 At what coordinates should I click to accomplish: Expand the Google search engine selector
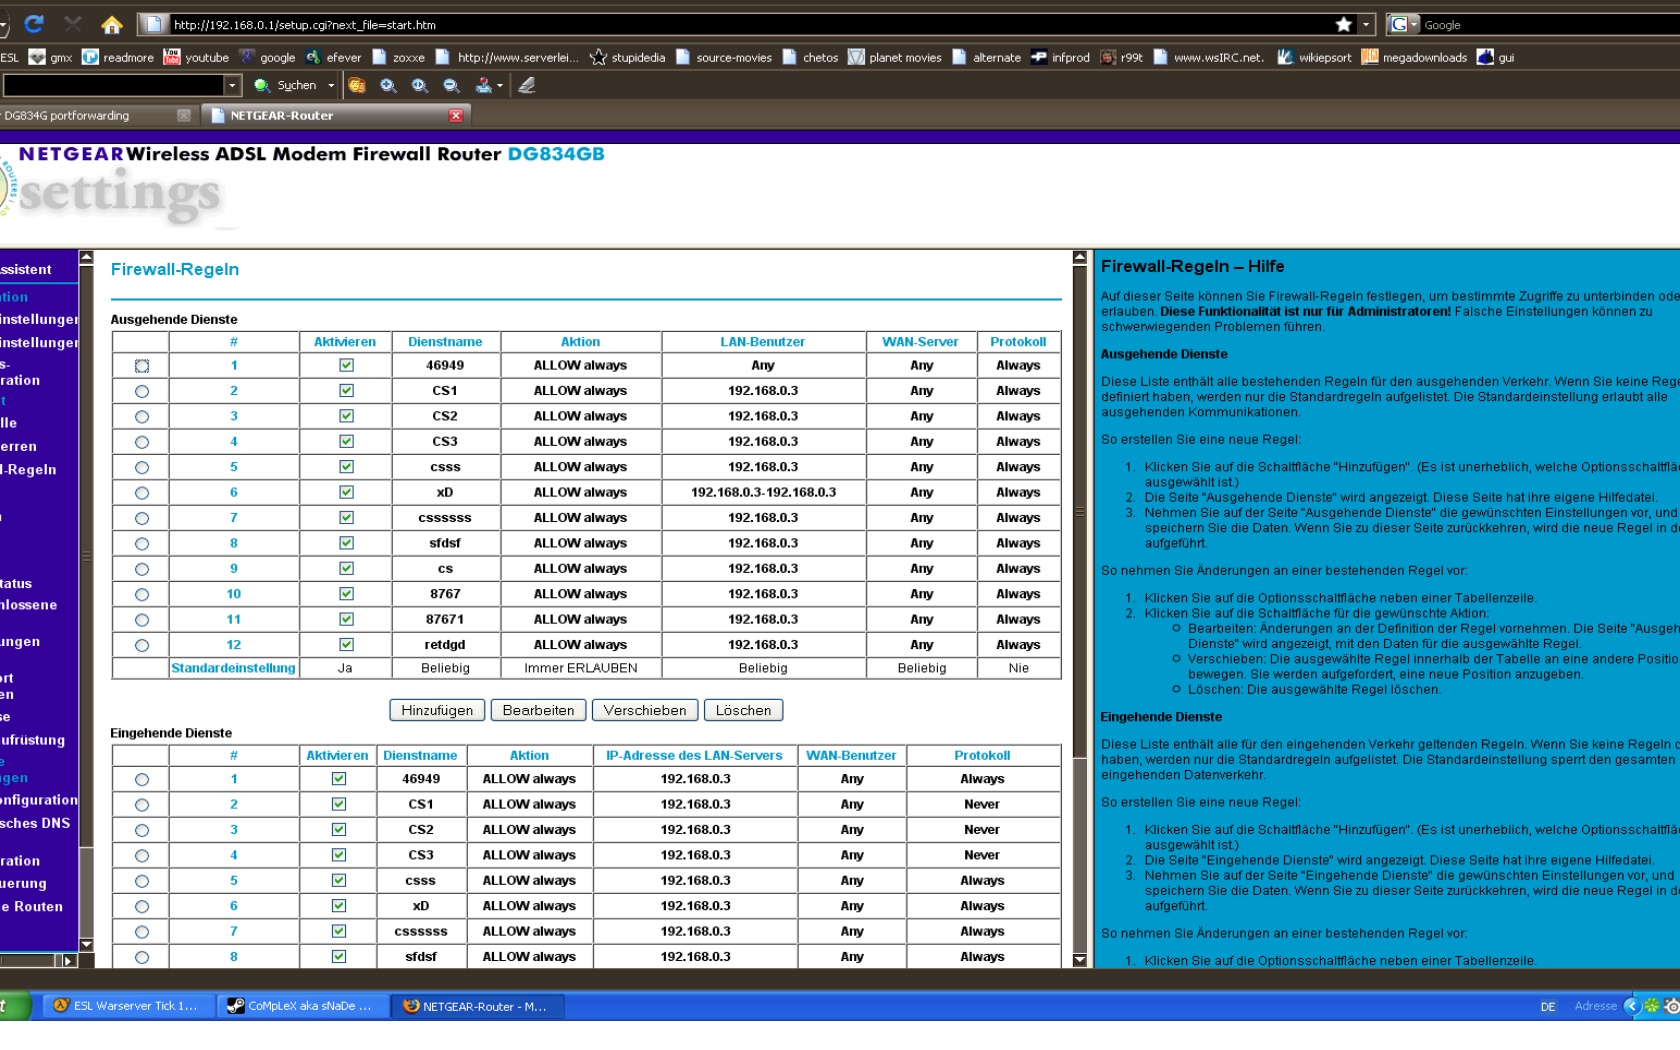click(1414, 24)
